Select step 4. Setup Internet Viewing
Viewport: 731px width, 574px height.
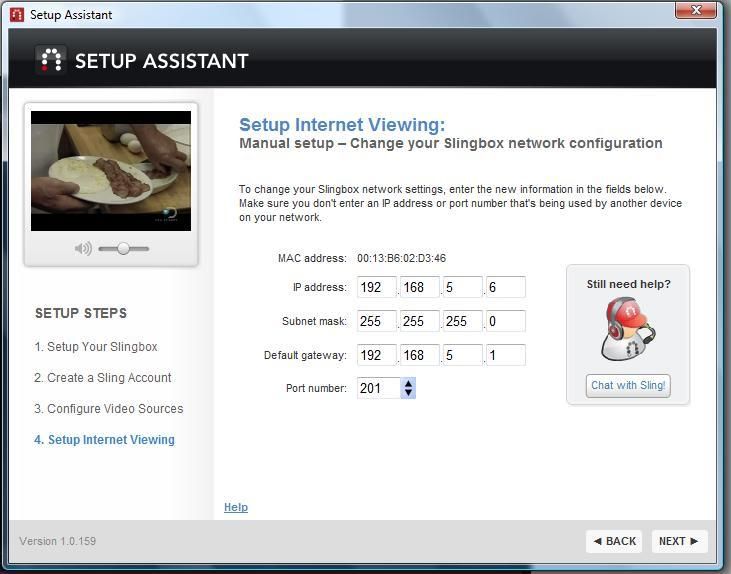point(104,440)
